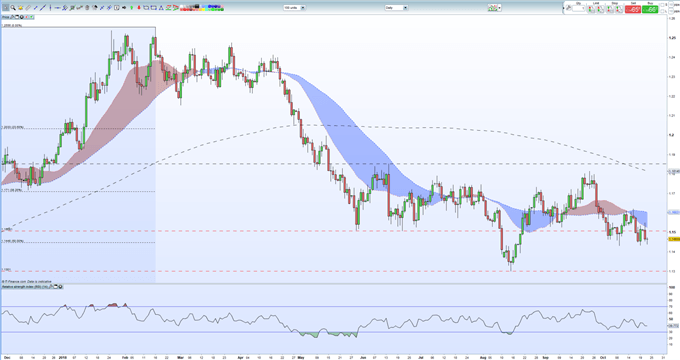Click the Qty quantity input field
The width and height of the screenshot is (680, 360).
pos(578,8)
